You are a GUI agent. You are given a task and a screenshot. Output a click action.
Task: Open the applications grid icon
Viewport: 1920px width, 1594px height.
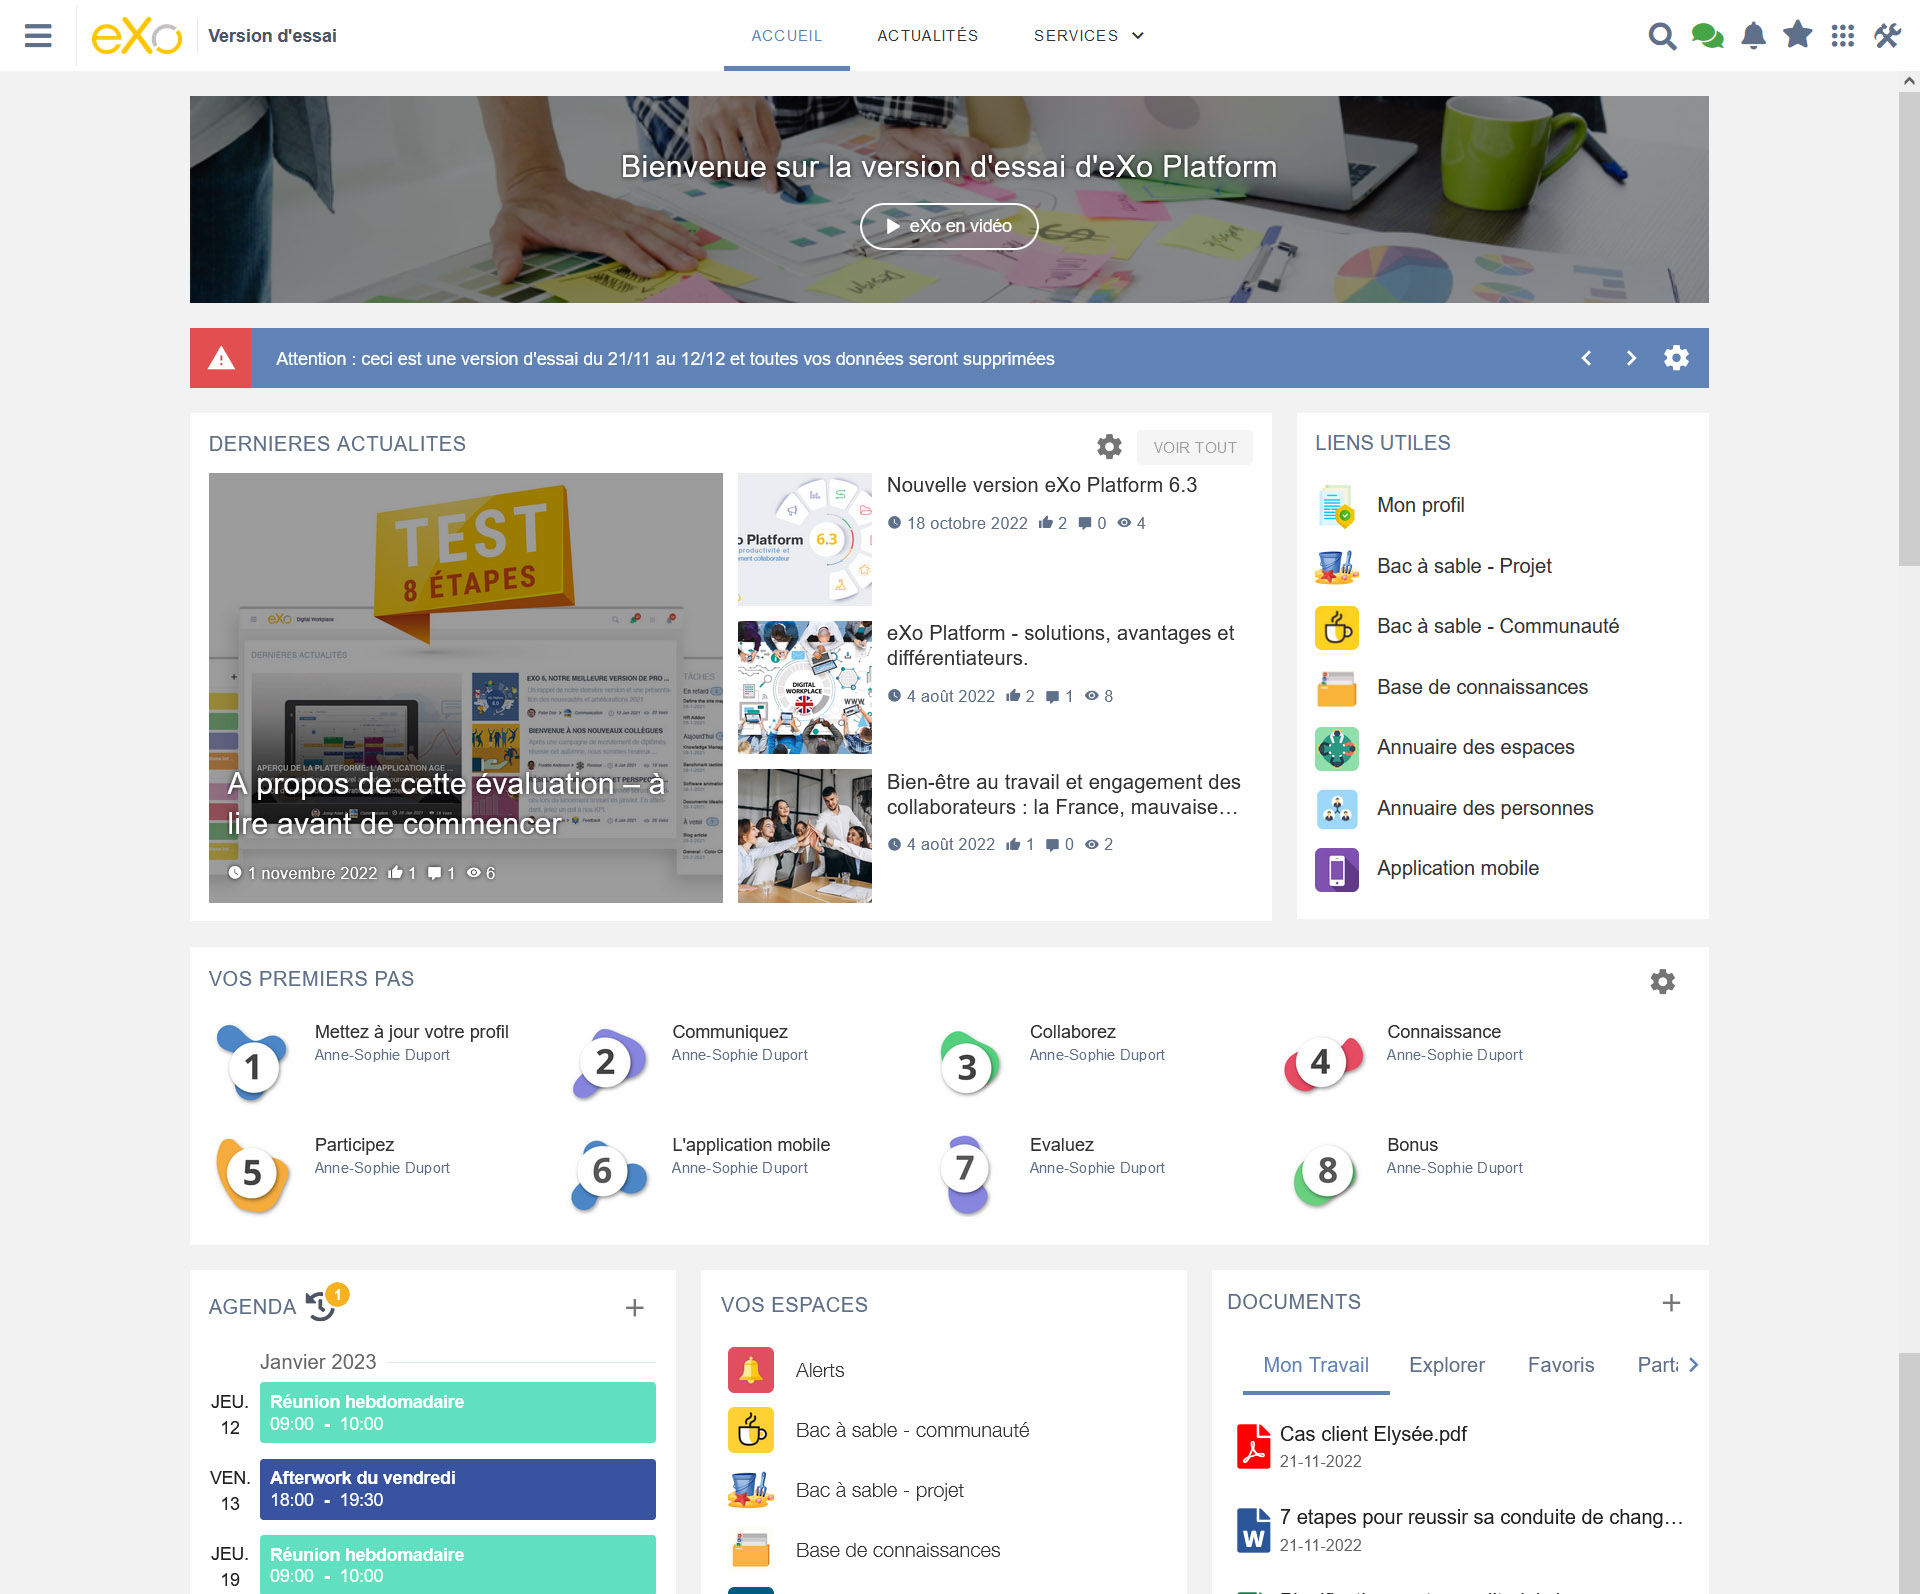point(1843,36)
